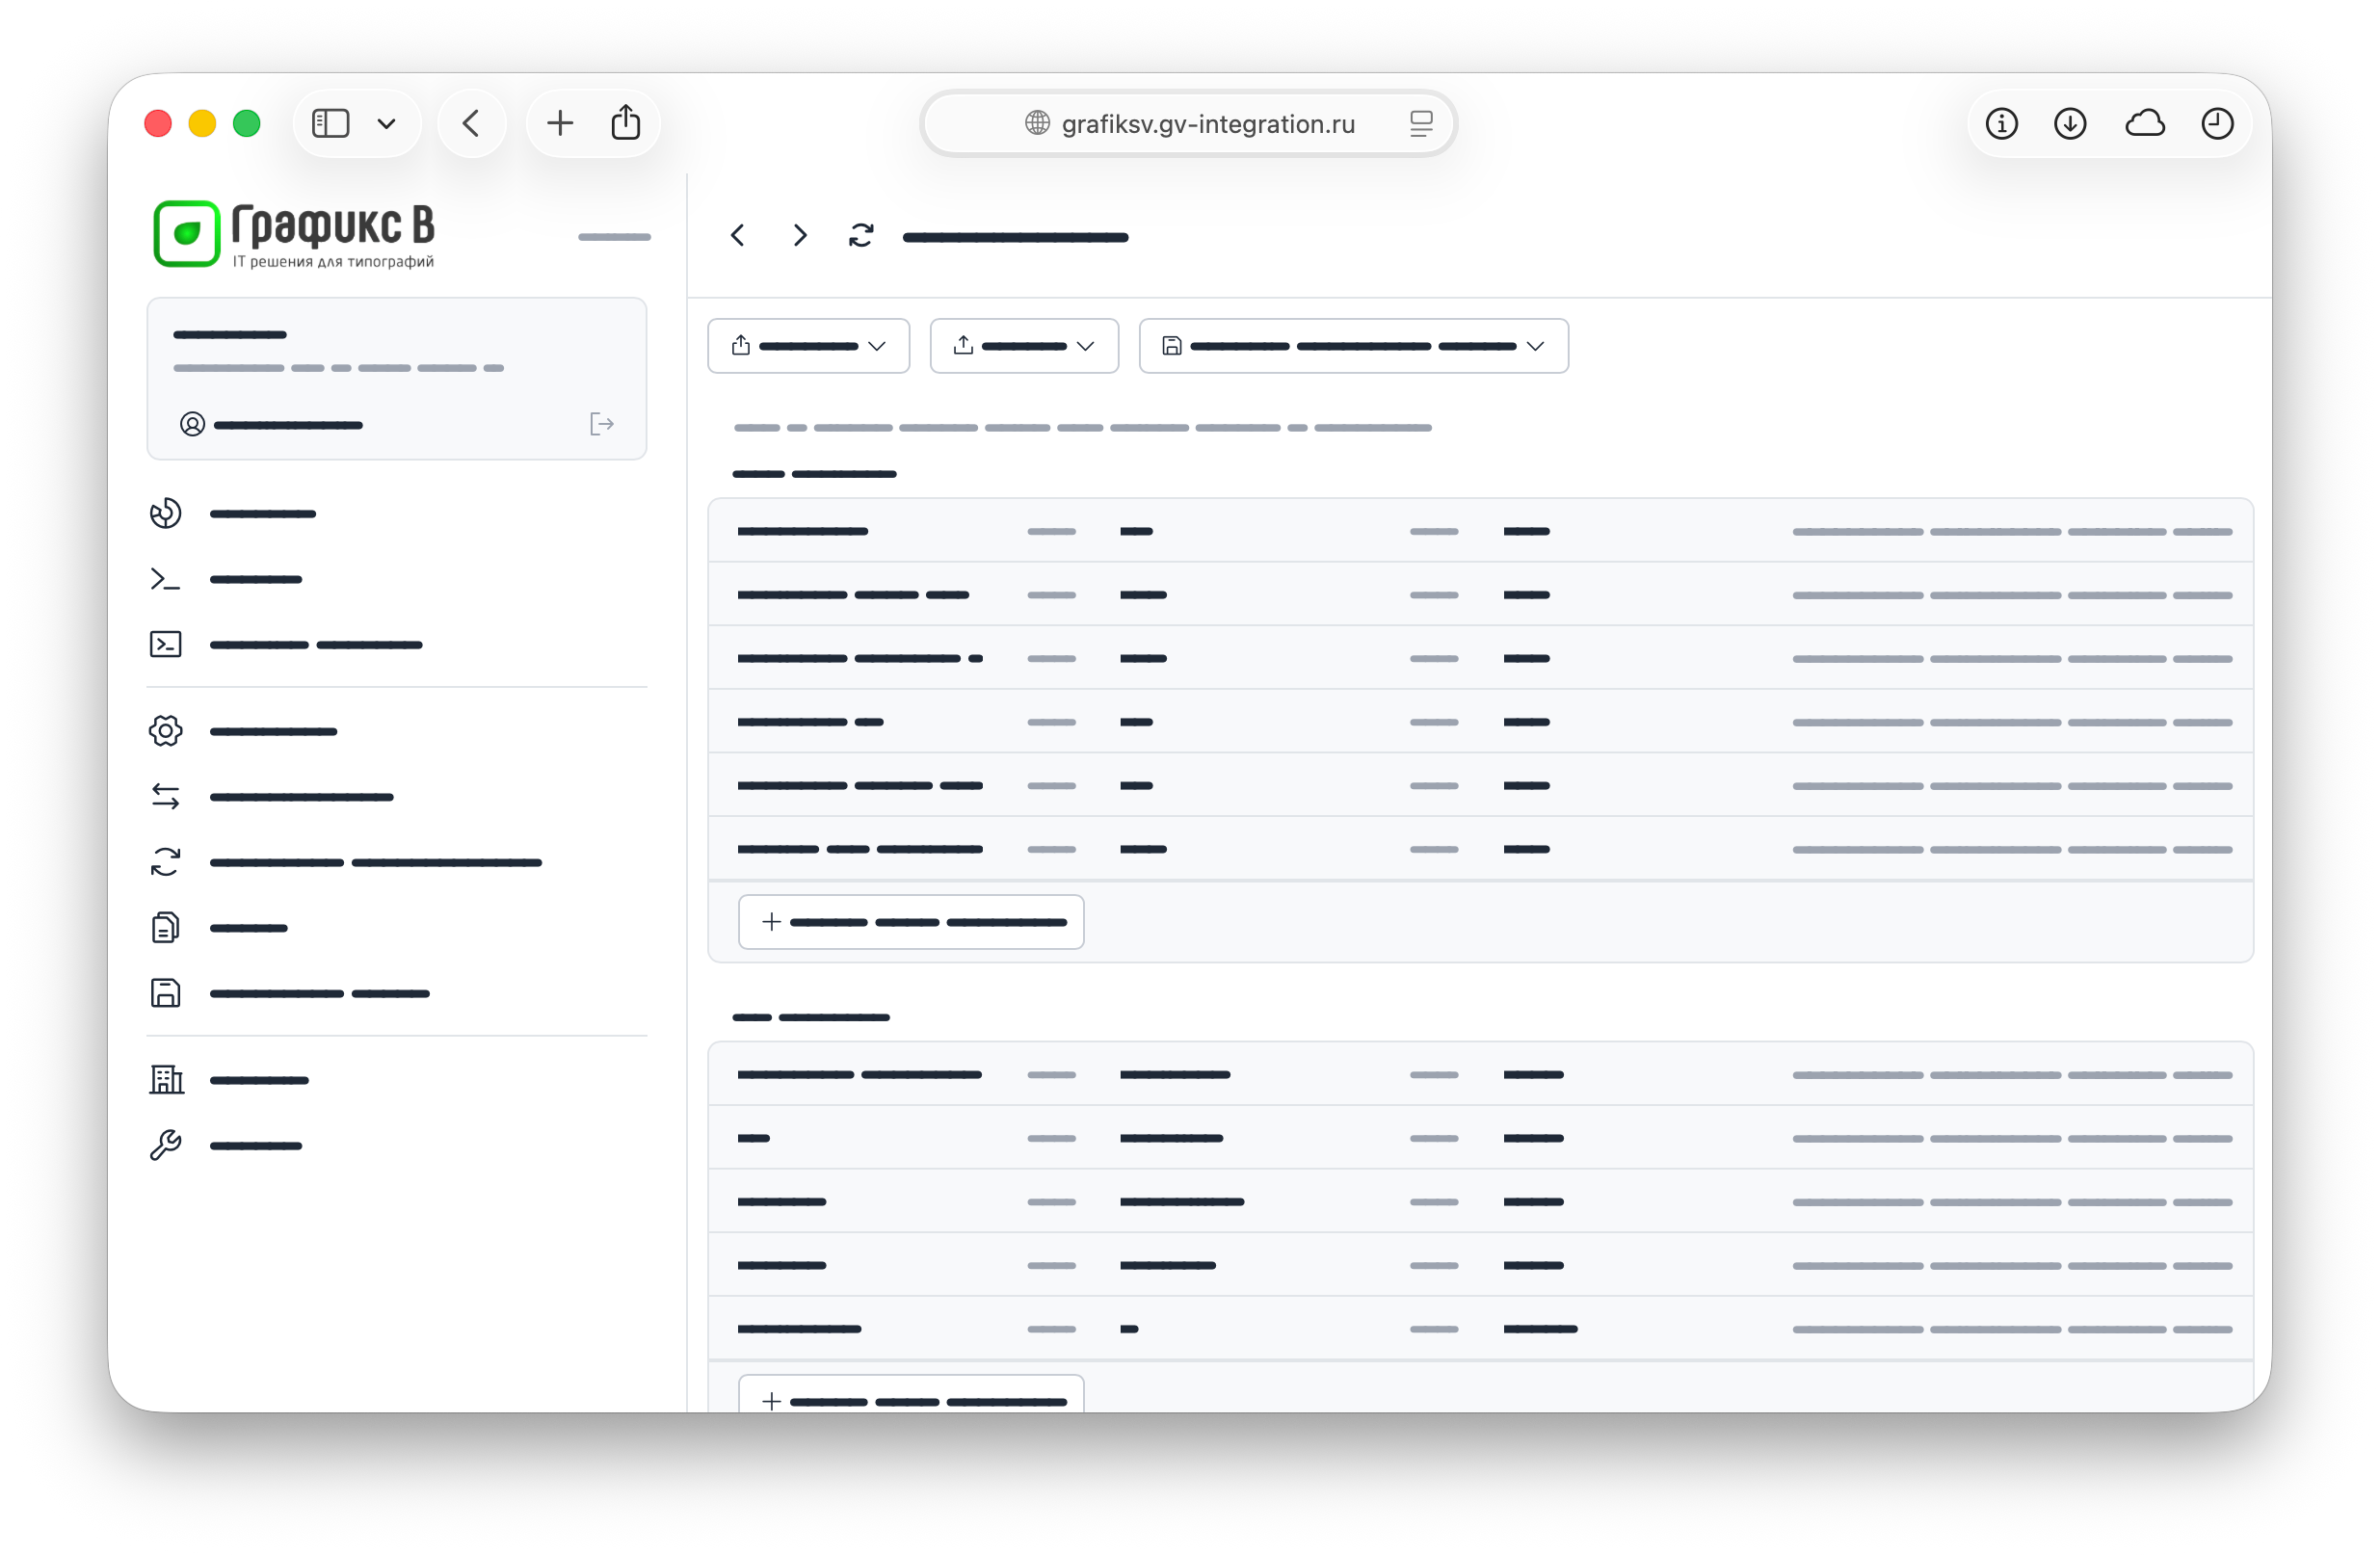
Task: Toggle the Safari sidebar panel
Action: coord(331,124)
